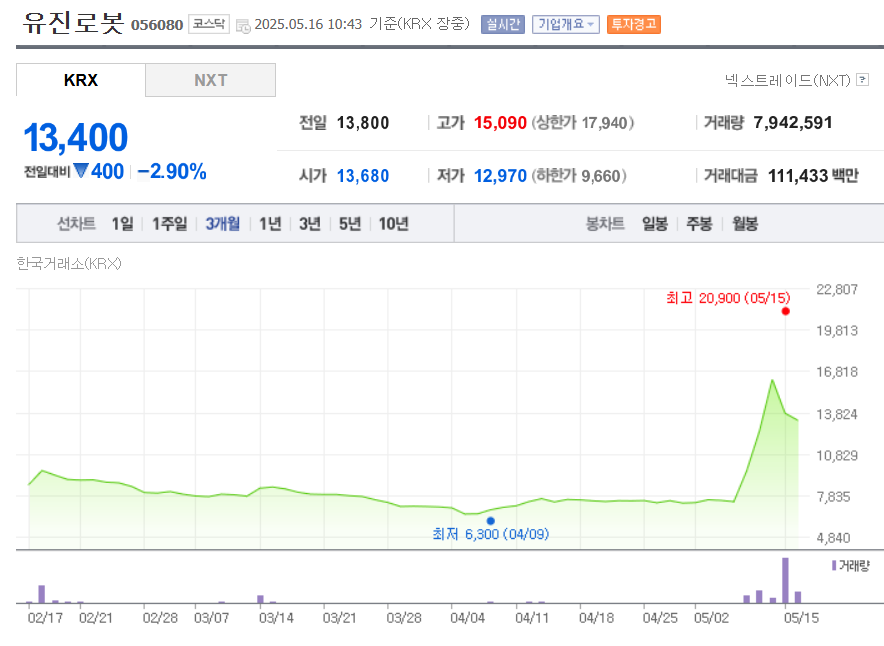The width and height of the screenshot is (884, 646).
Task: Click the blue 최저 6,300 low marker dot
Action: pos(490,521)
